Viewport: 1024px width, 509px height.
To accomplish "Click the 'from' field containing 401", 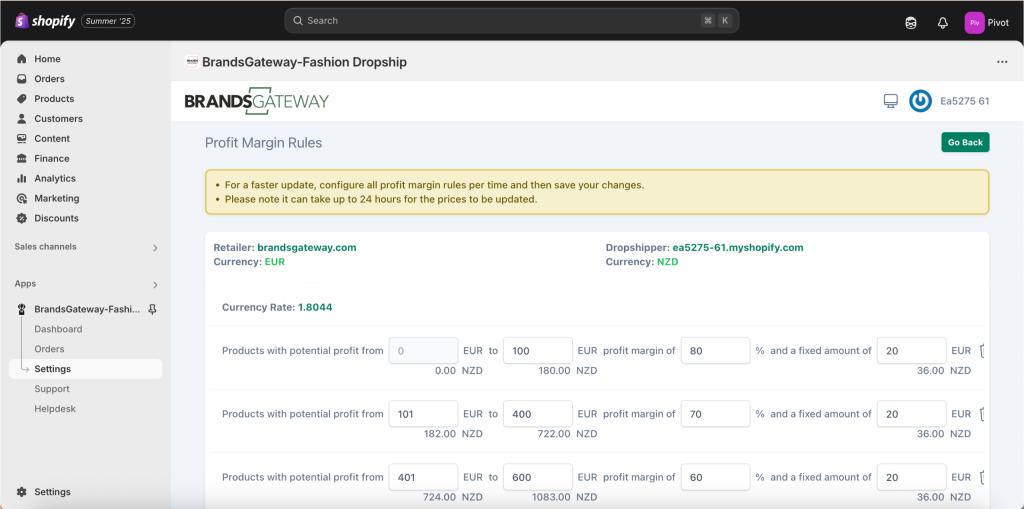I will 423,478.
